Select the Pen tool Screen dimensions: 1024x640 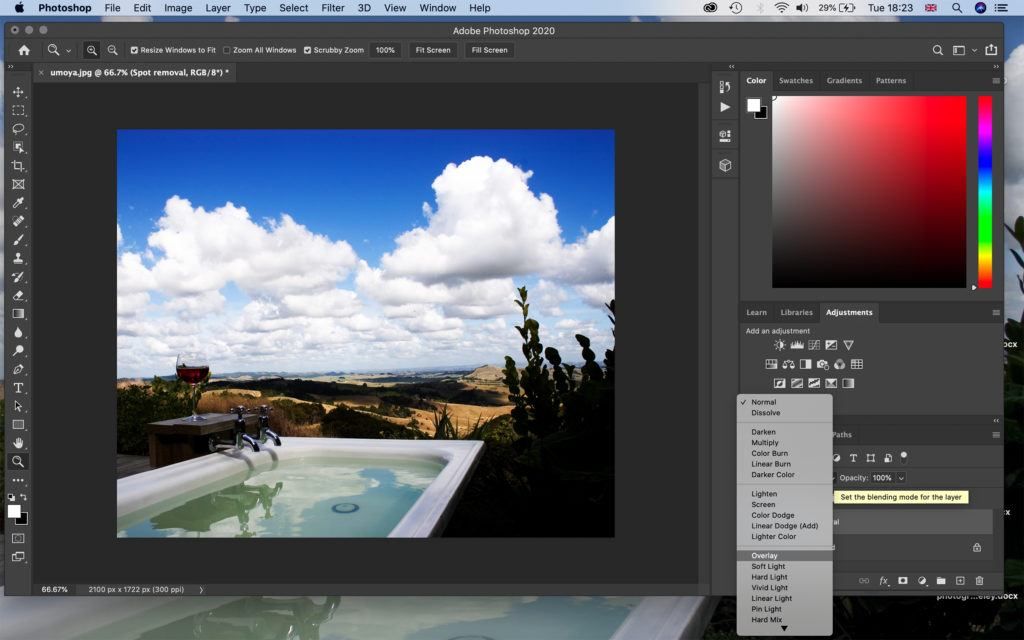tap(18, 369)
